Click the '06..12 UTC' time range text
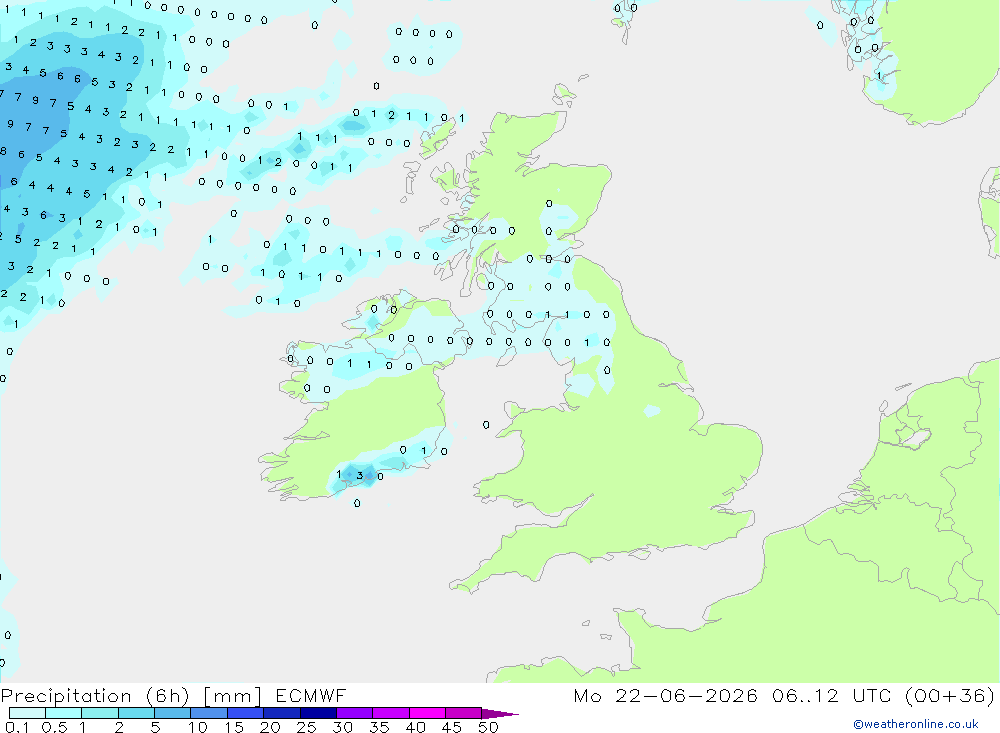 click(x=831, y=695)
